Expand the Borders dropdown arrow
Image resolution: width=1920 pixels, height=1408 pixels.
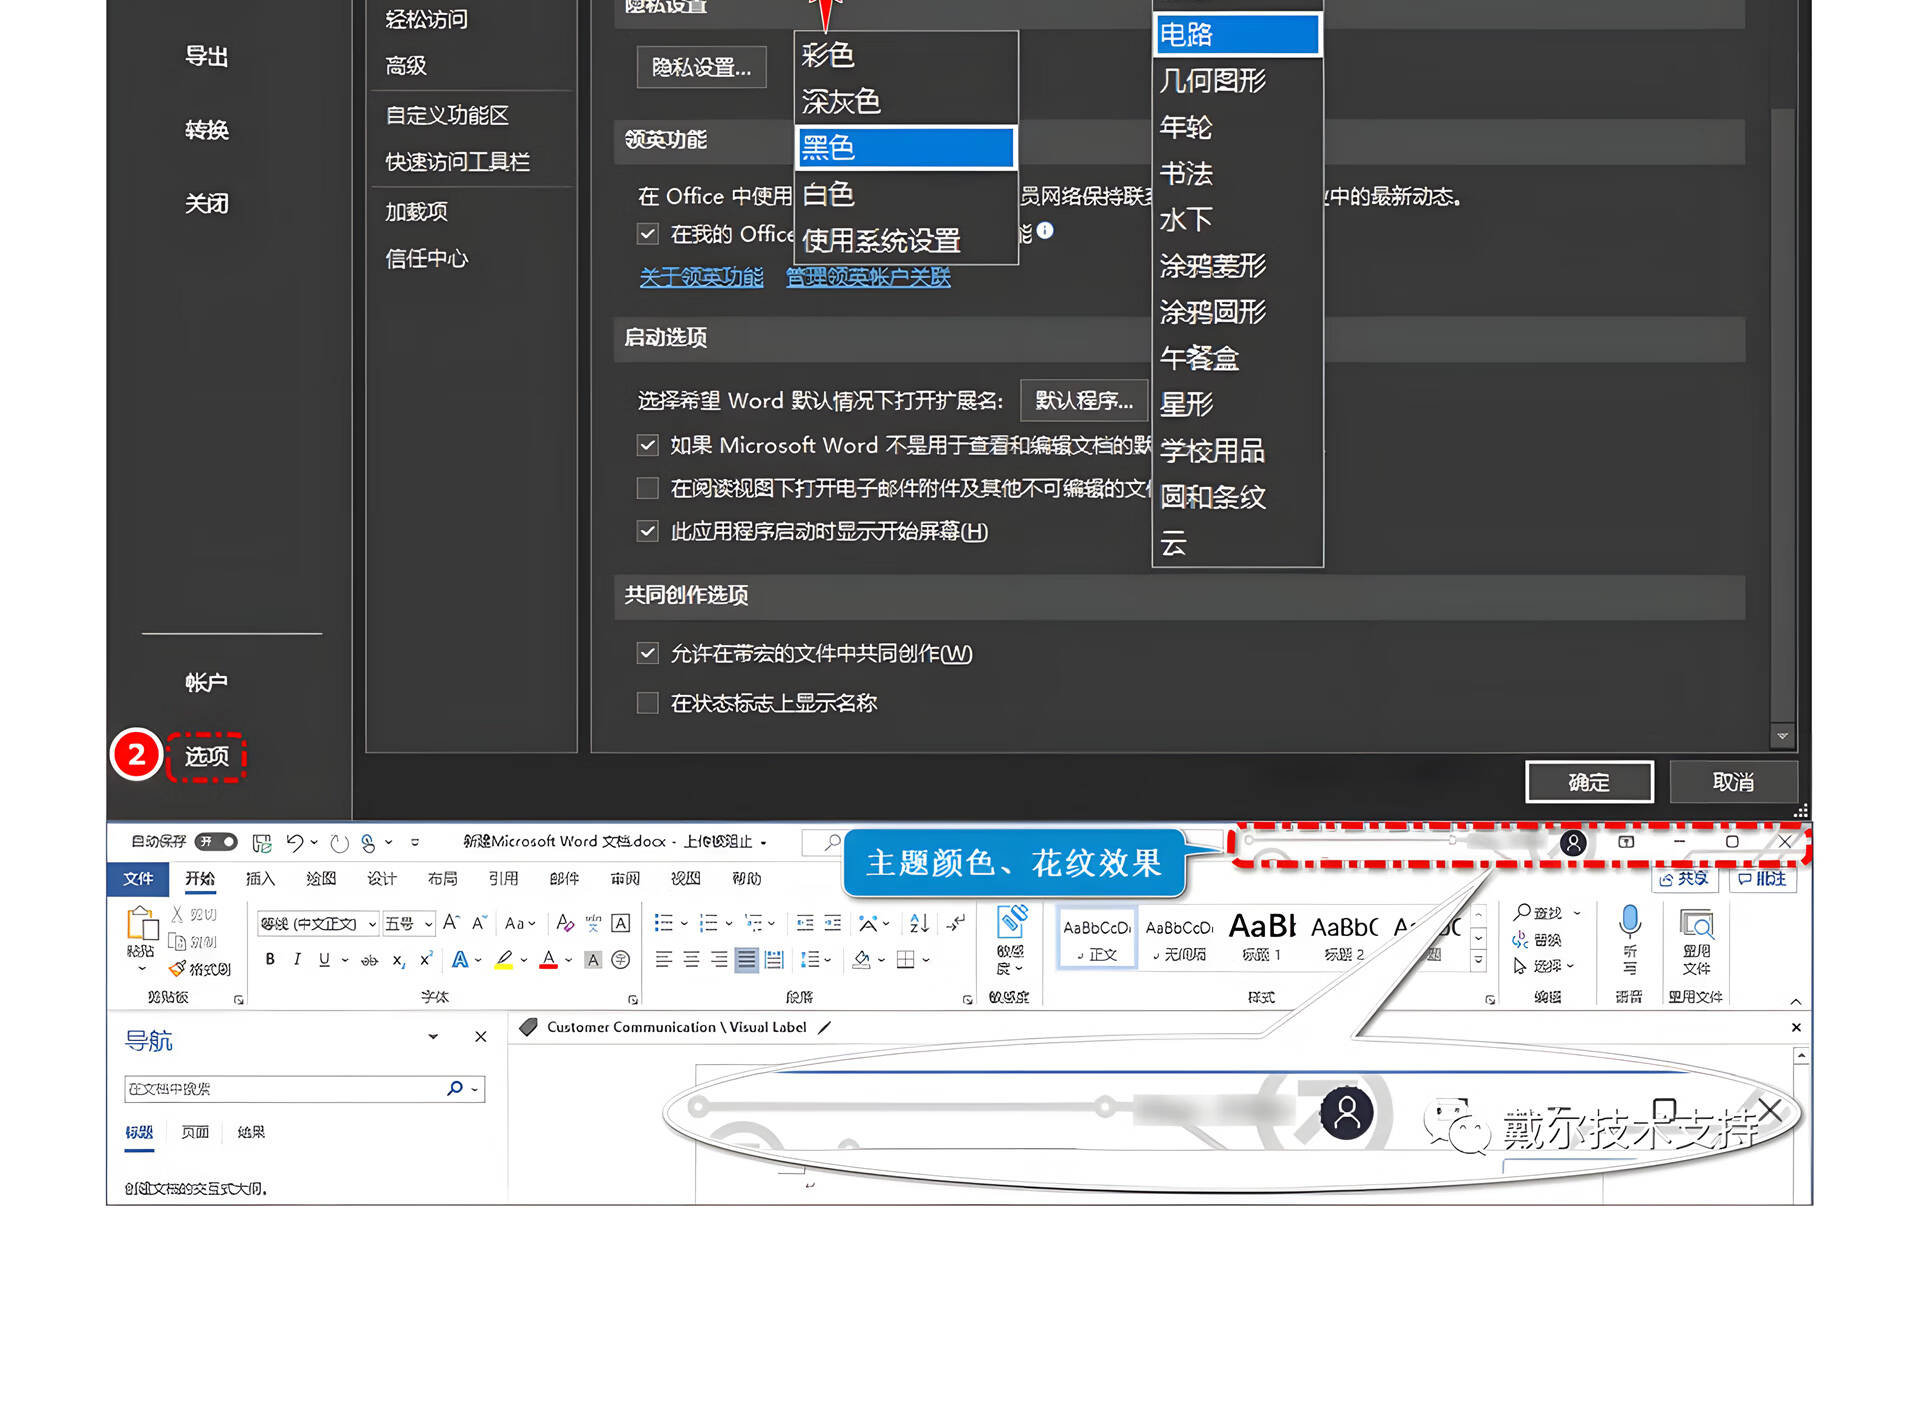tap(927, 960)
